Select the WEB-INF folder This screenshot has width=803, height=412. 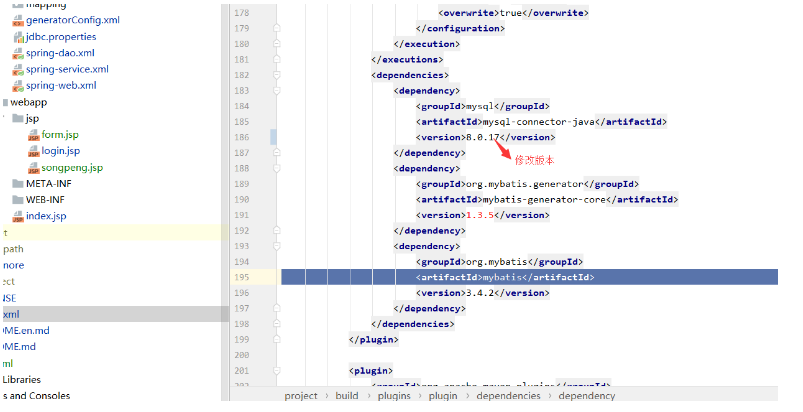click(45, 200)
